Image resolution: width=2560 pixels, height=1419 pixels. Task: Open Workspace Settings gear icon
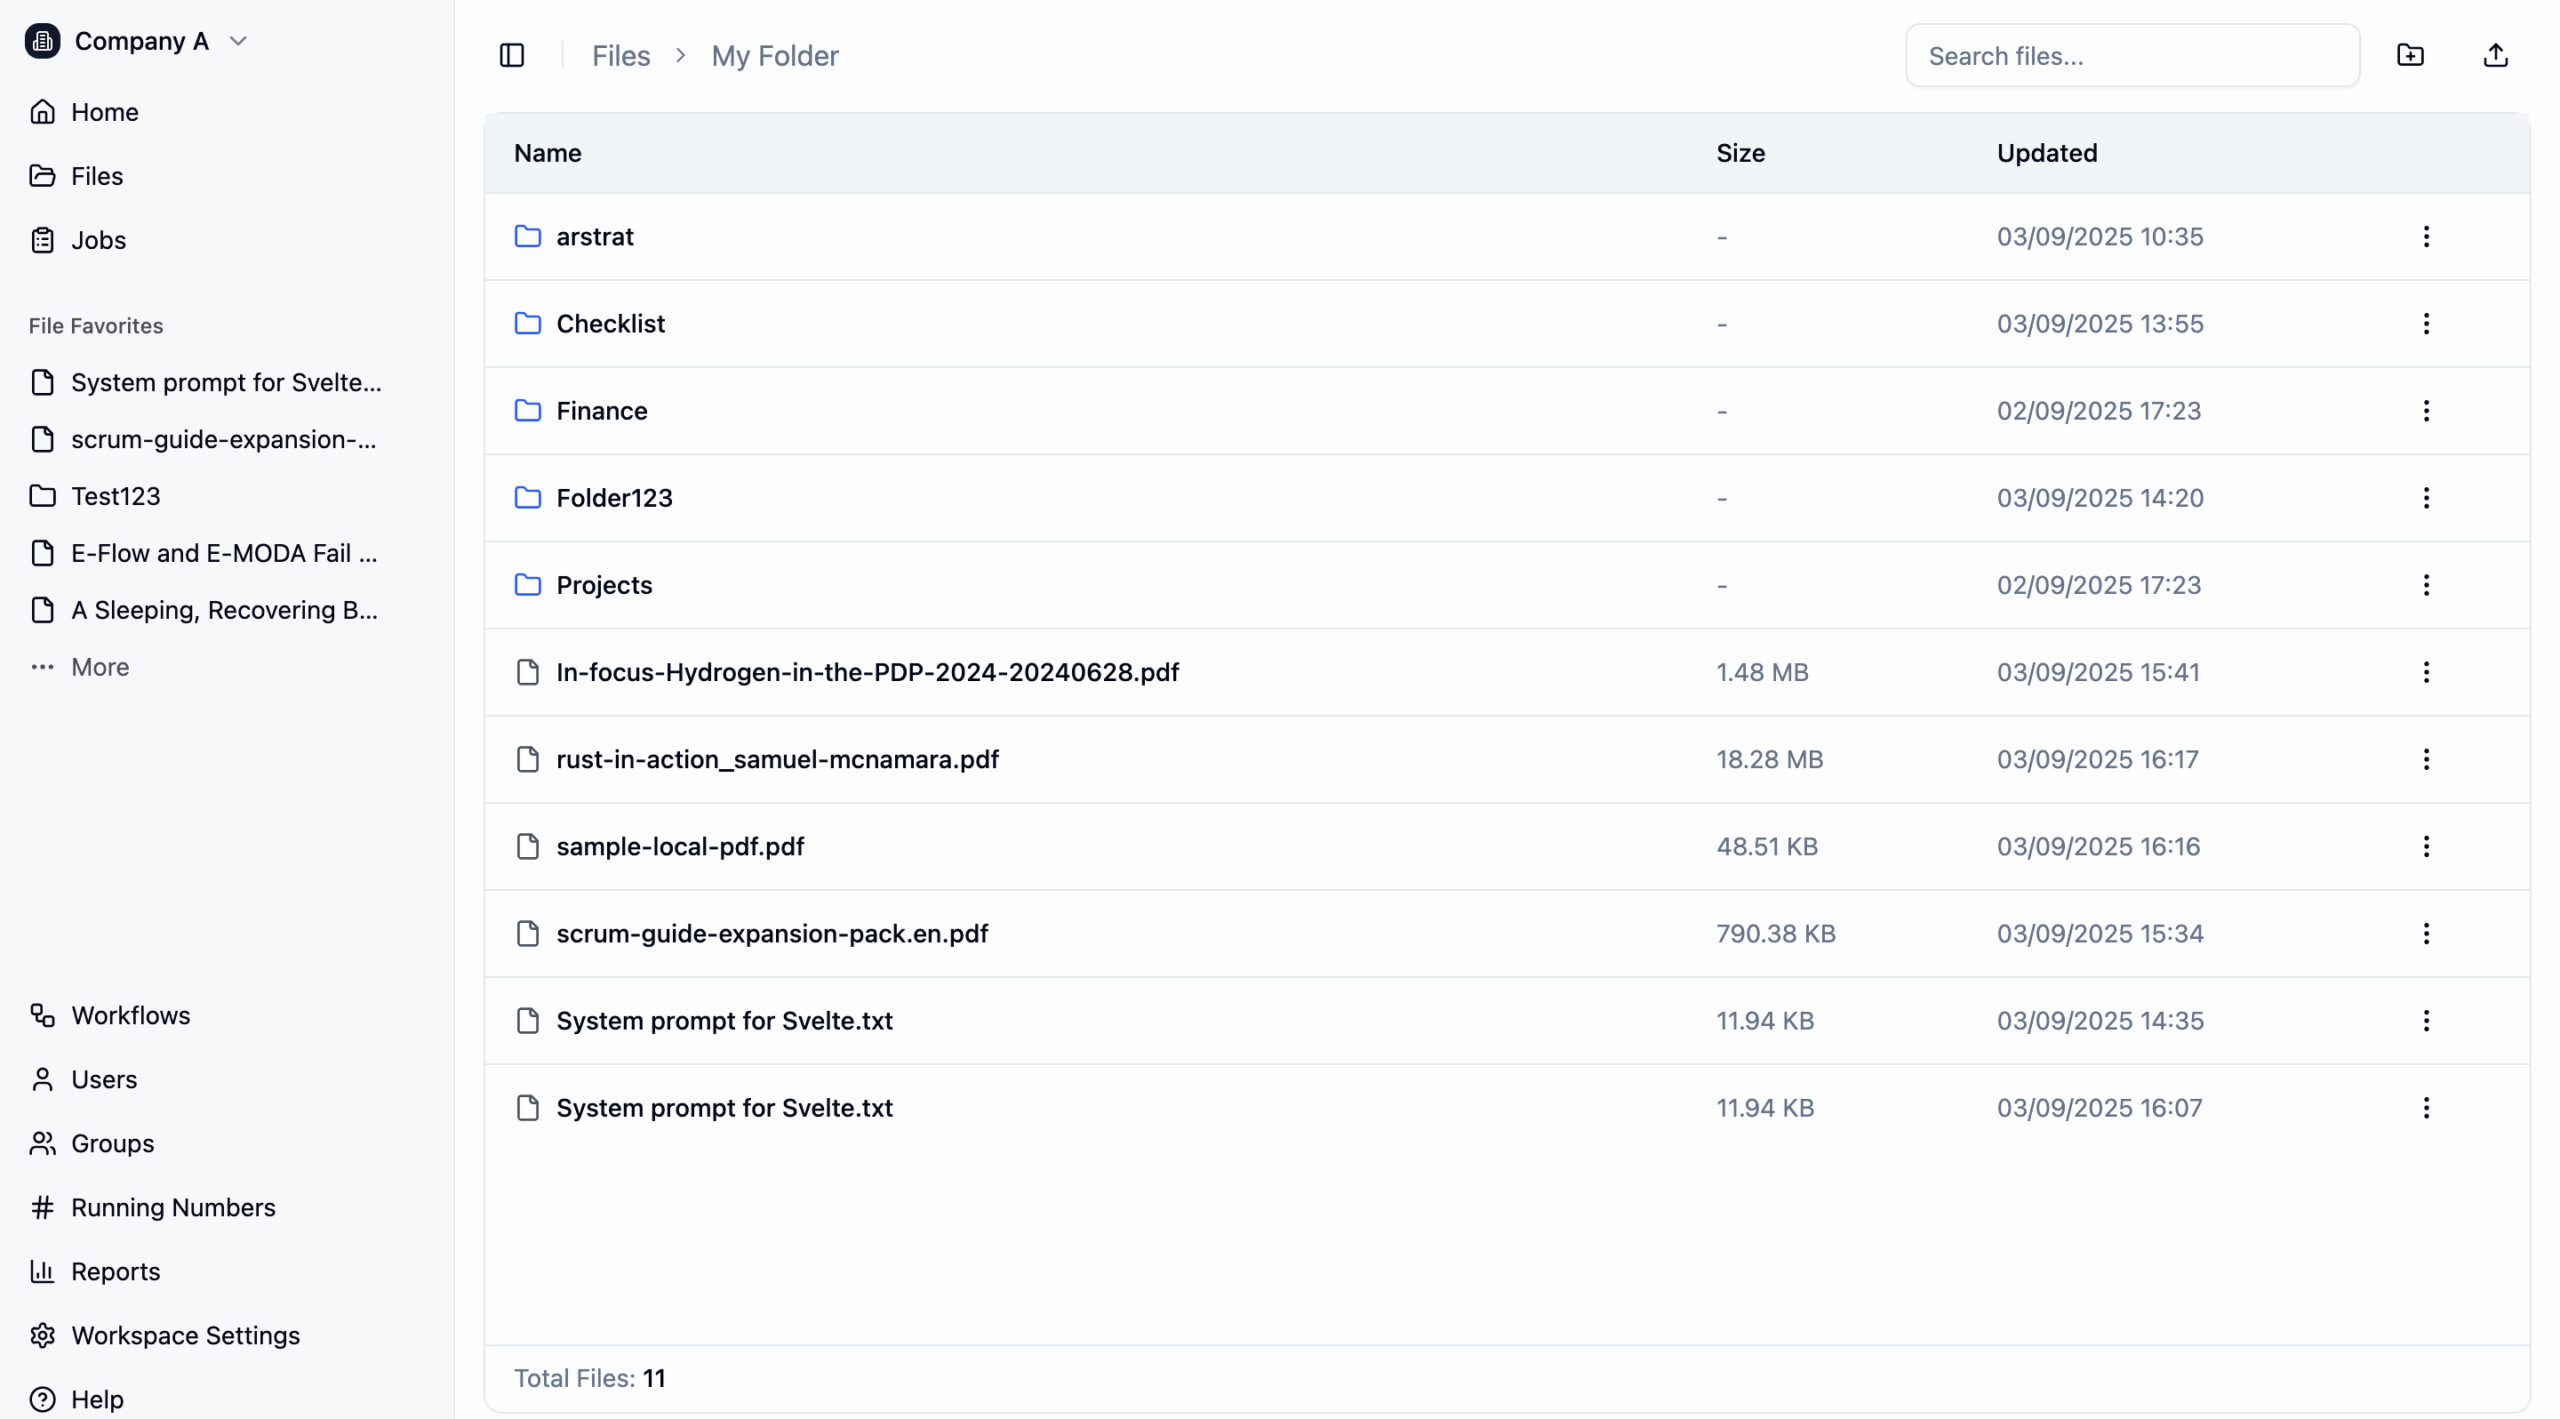point(42,1335)
